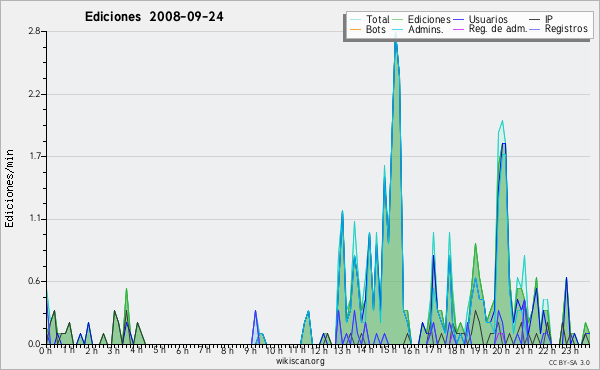Screen dimensions: 600x370
Task: Click the '17 h' x-axis label
Action: [x=433, y=350]
